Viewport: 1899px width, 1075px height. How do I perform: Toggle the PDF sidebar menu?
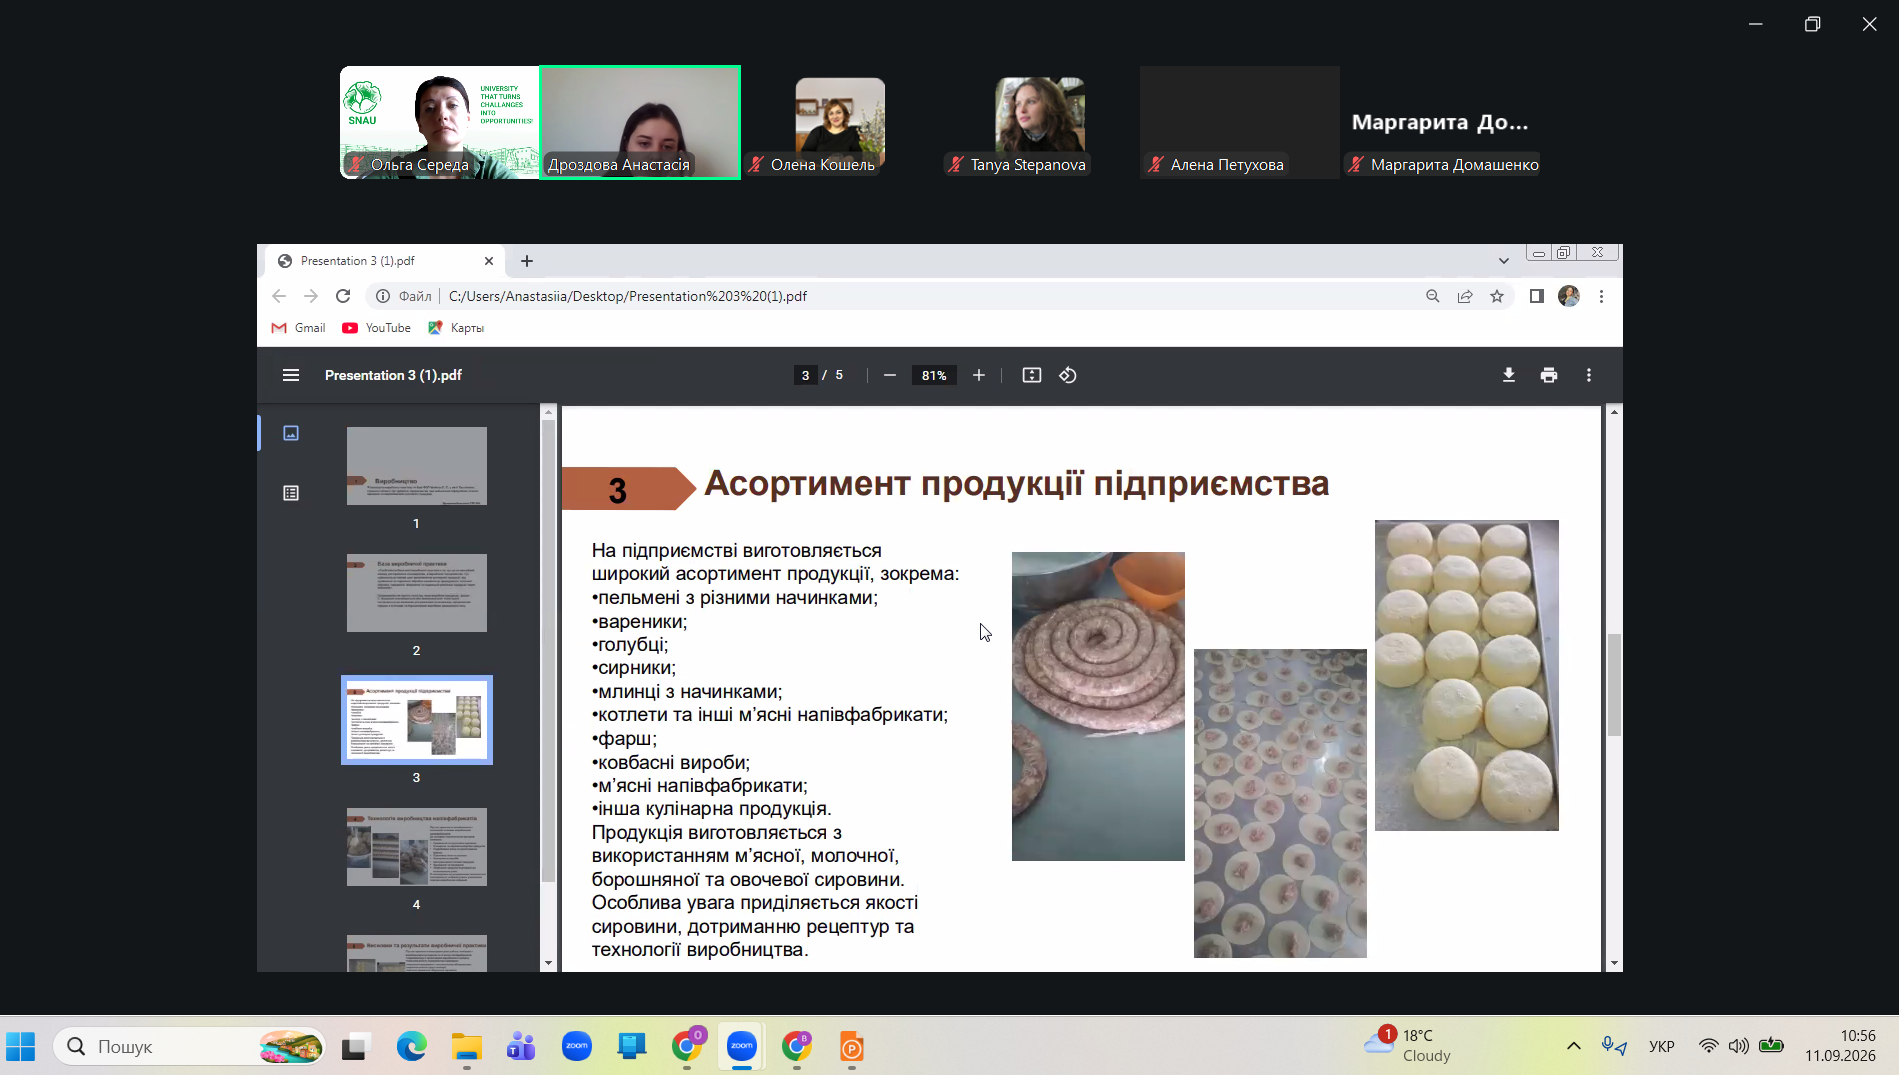[x=291, y=375]
